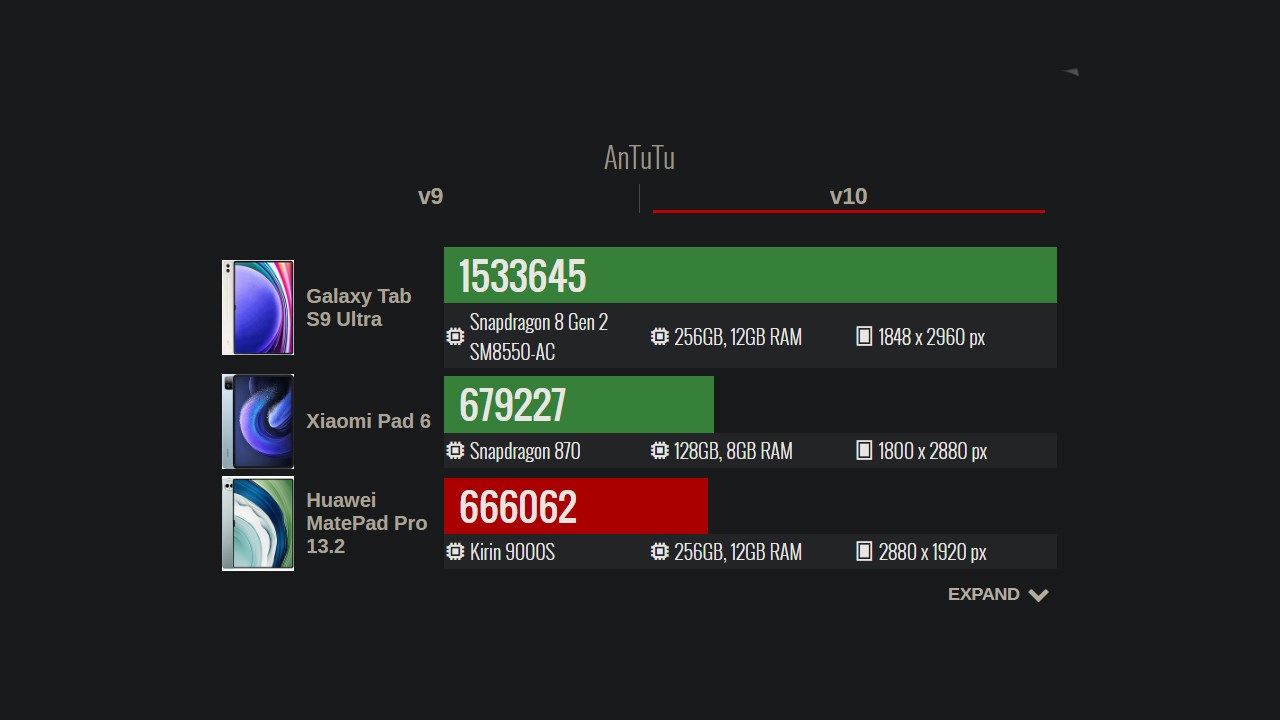Click the storage icon beside 256GB, 12GB RAM for Galaxy Tab

[x=659, y=337]
